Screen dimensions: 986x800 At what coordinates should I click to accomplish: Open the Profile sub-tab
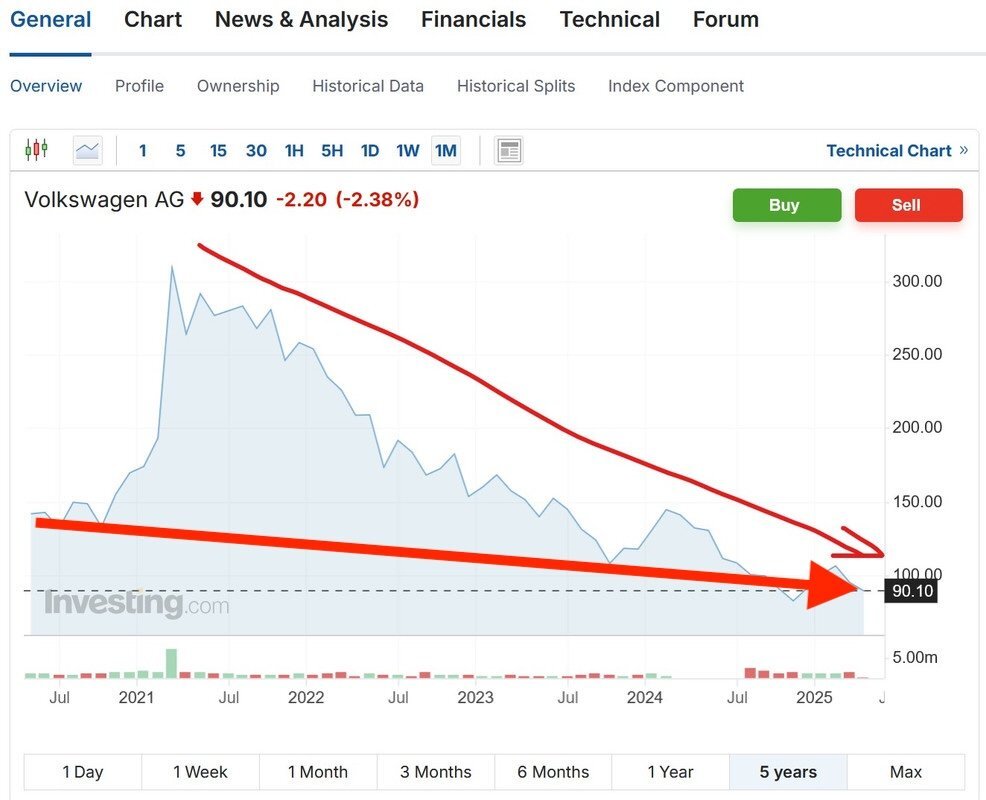pyautogui.click(x=139, y=86)
